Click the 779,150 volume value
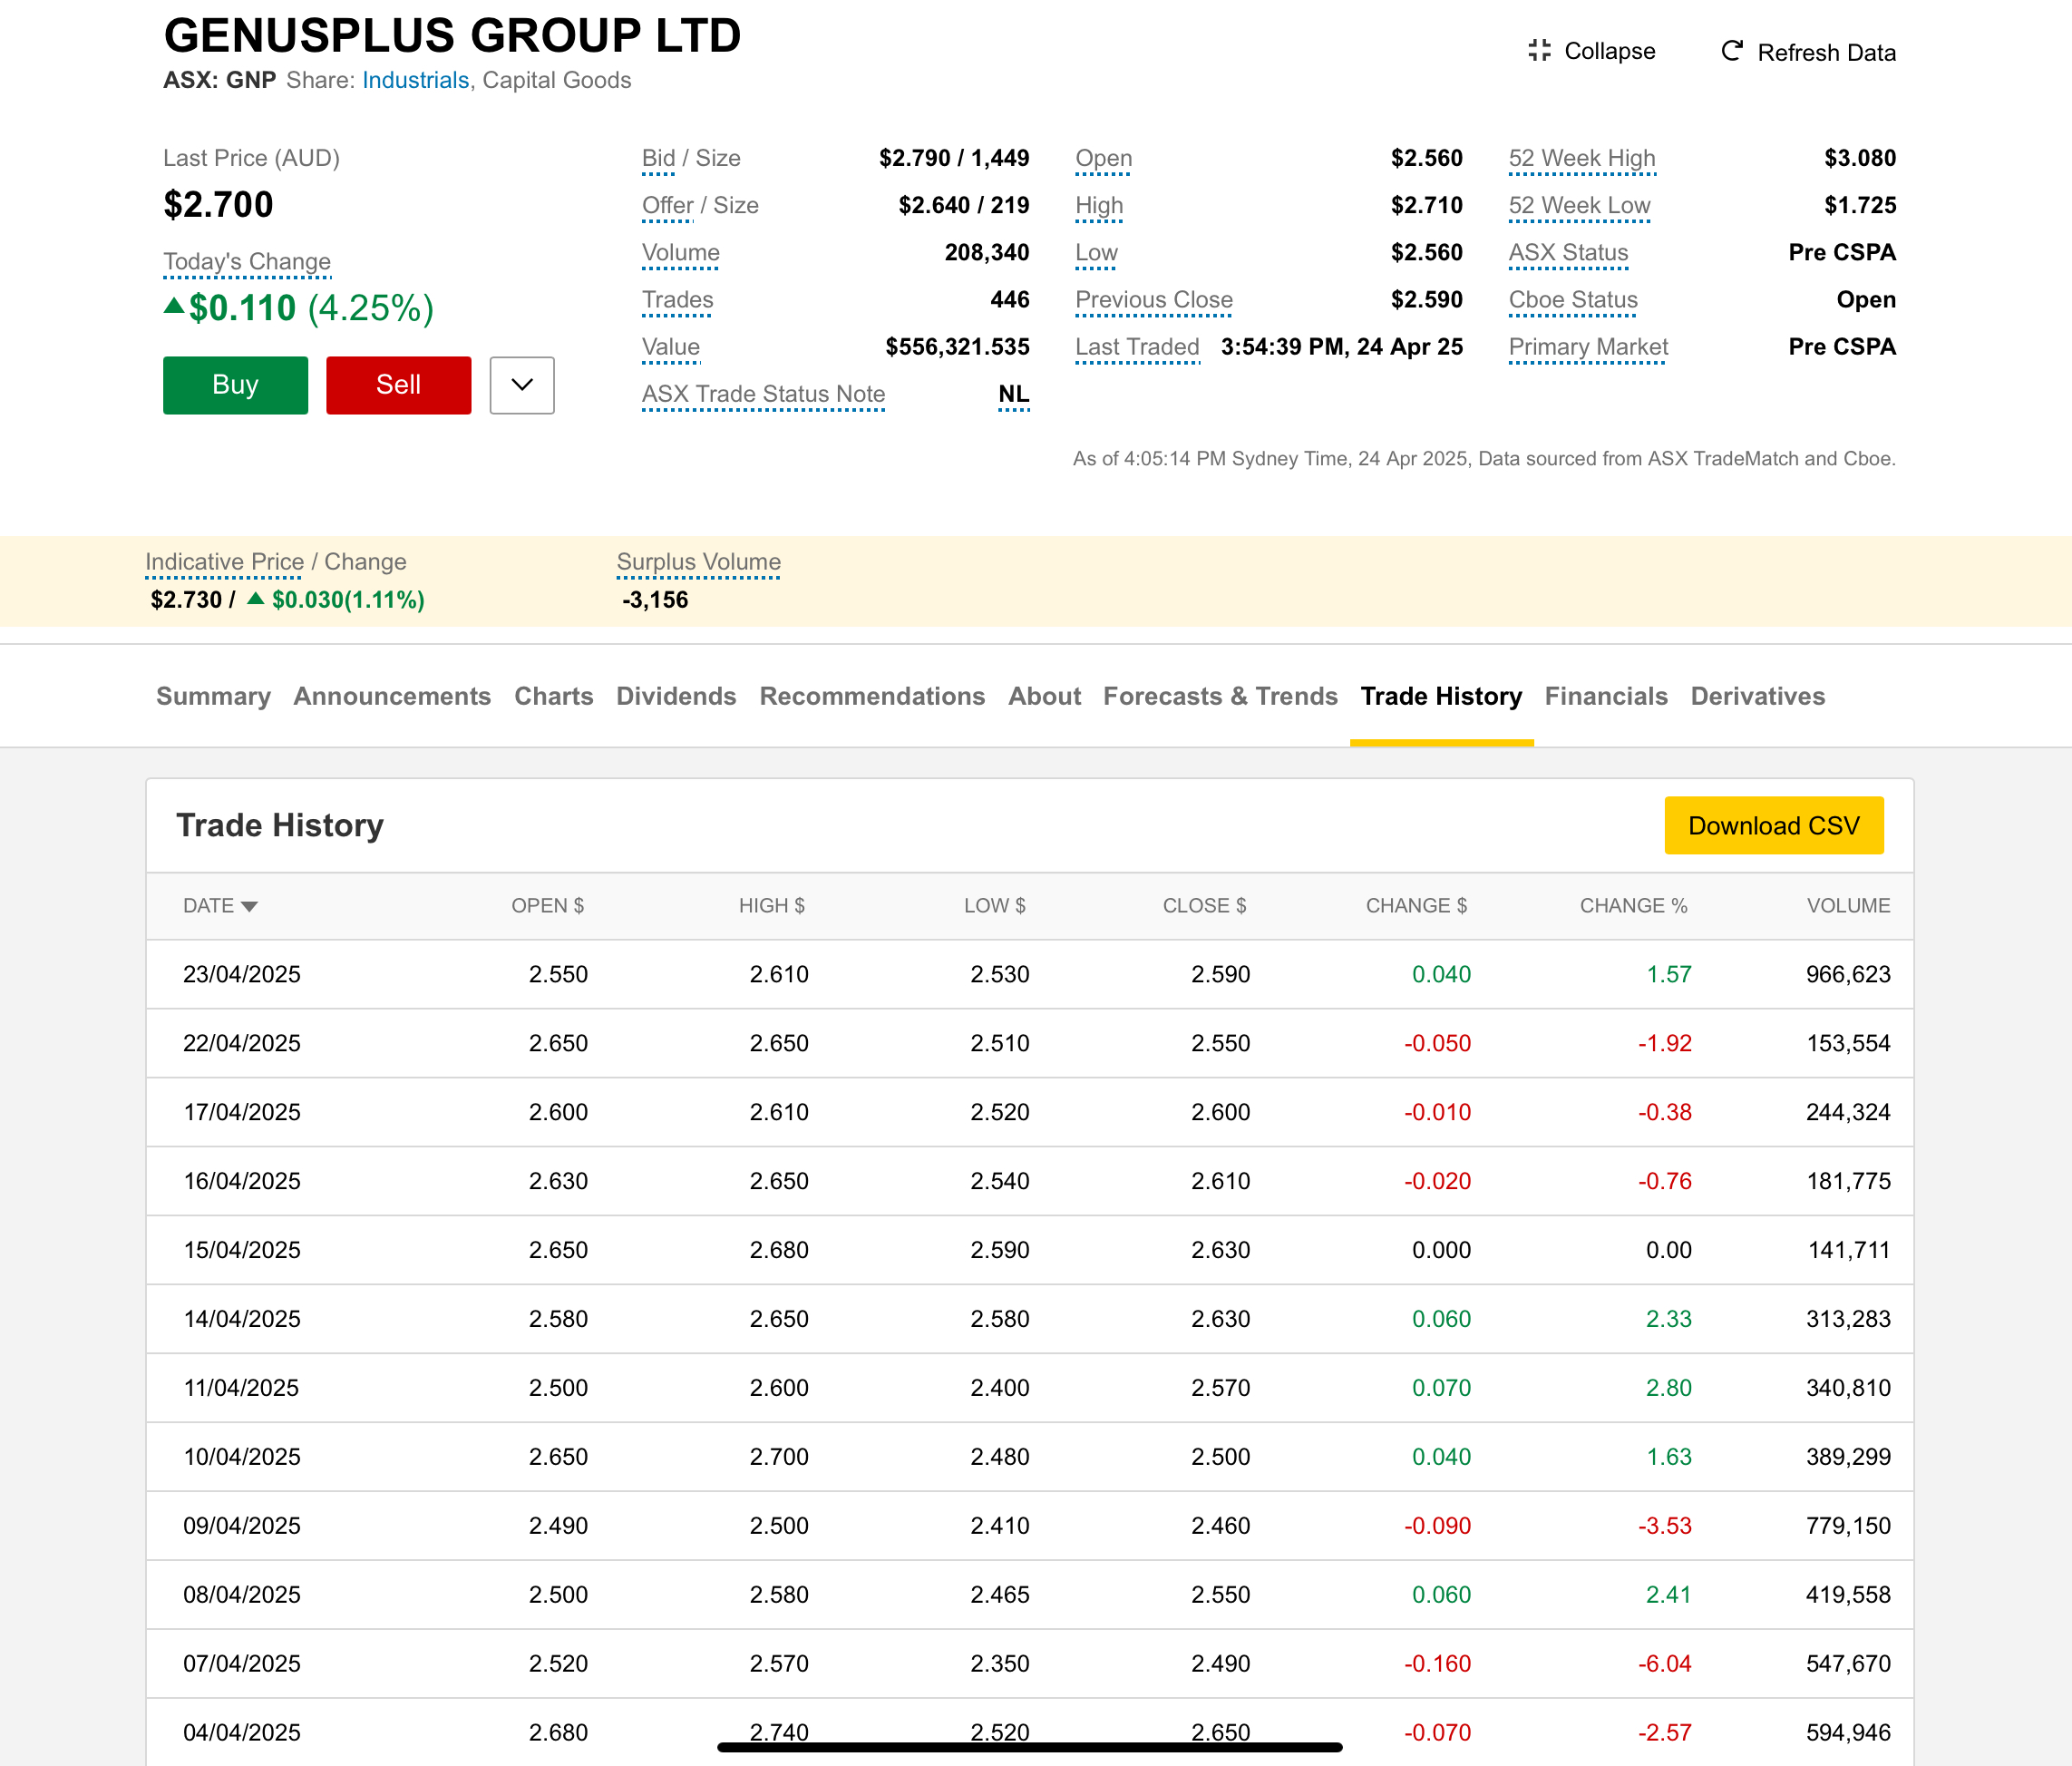The height and width of the screenshot is (1766, 2072). coord(1848,1526)
